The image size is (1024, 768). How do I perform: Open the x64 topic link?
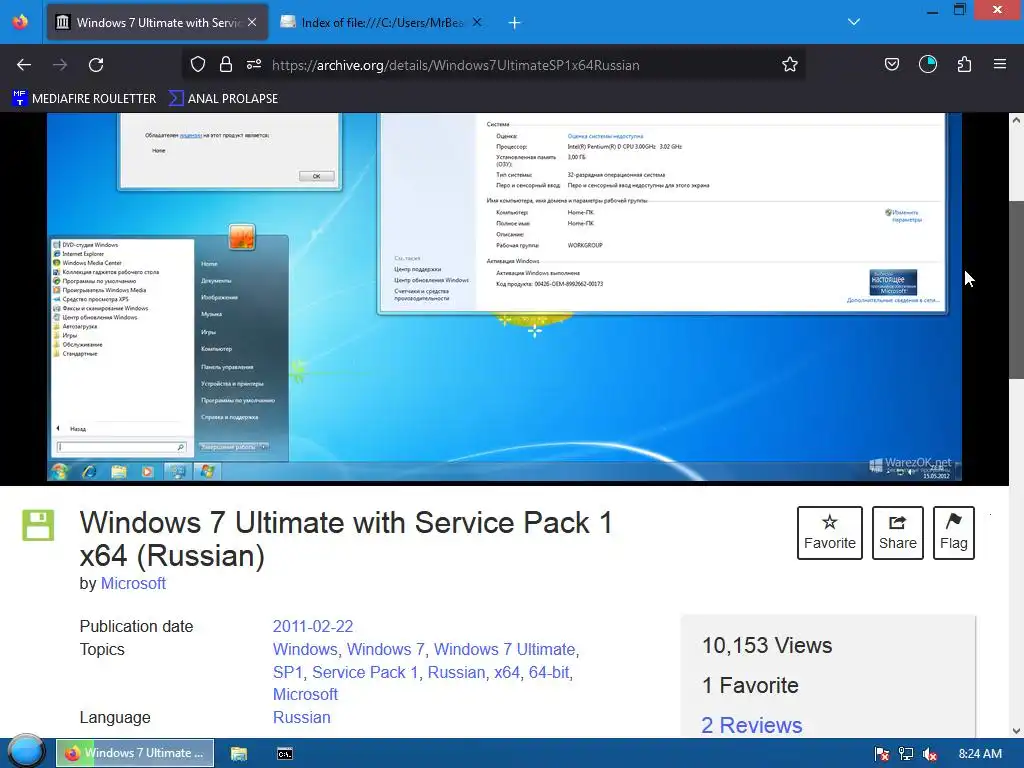[507, 672]
